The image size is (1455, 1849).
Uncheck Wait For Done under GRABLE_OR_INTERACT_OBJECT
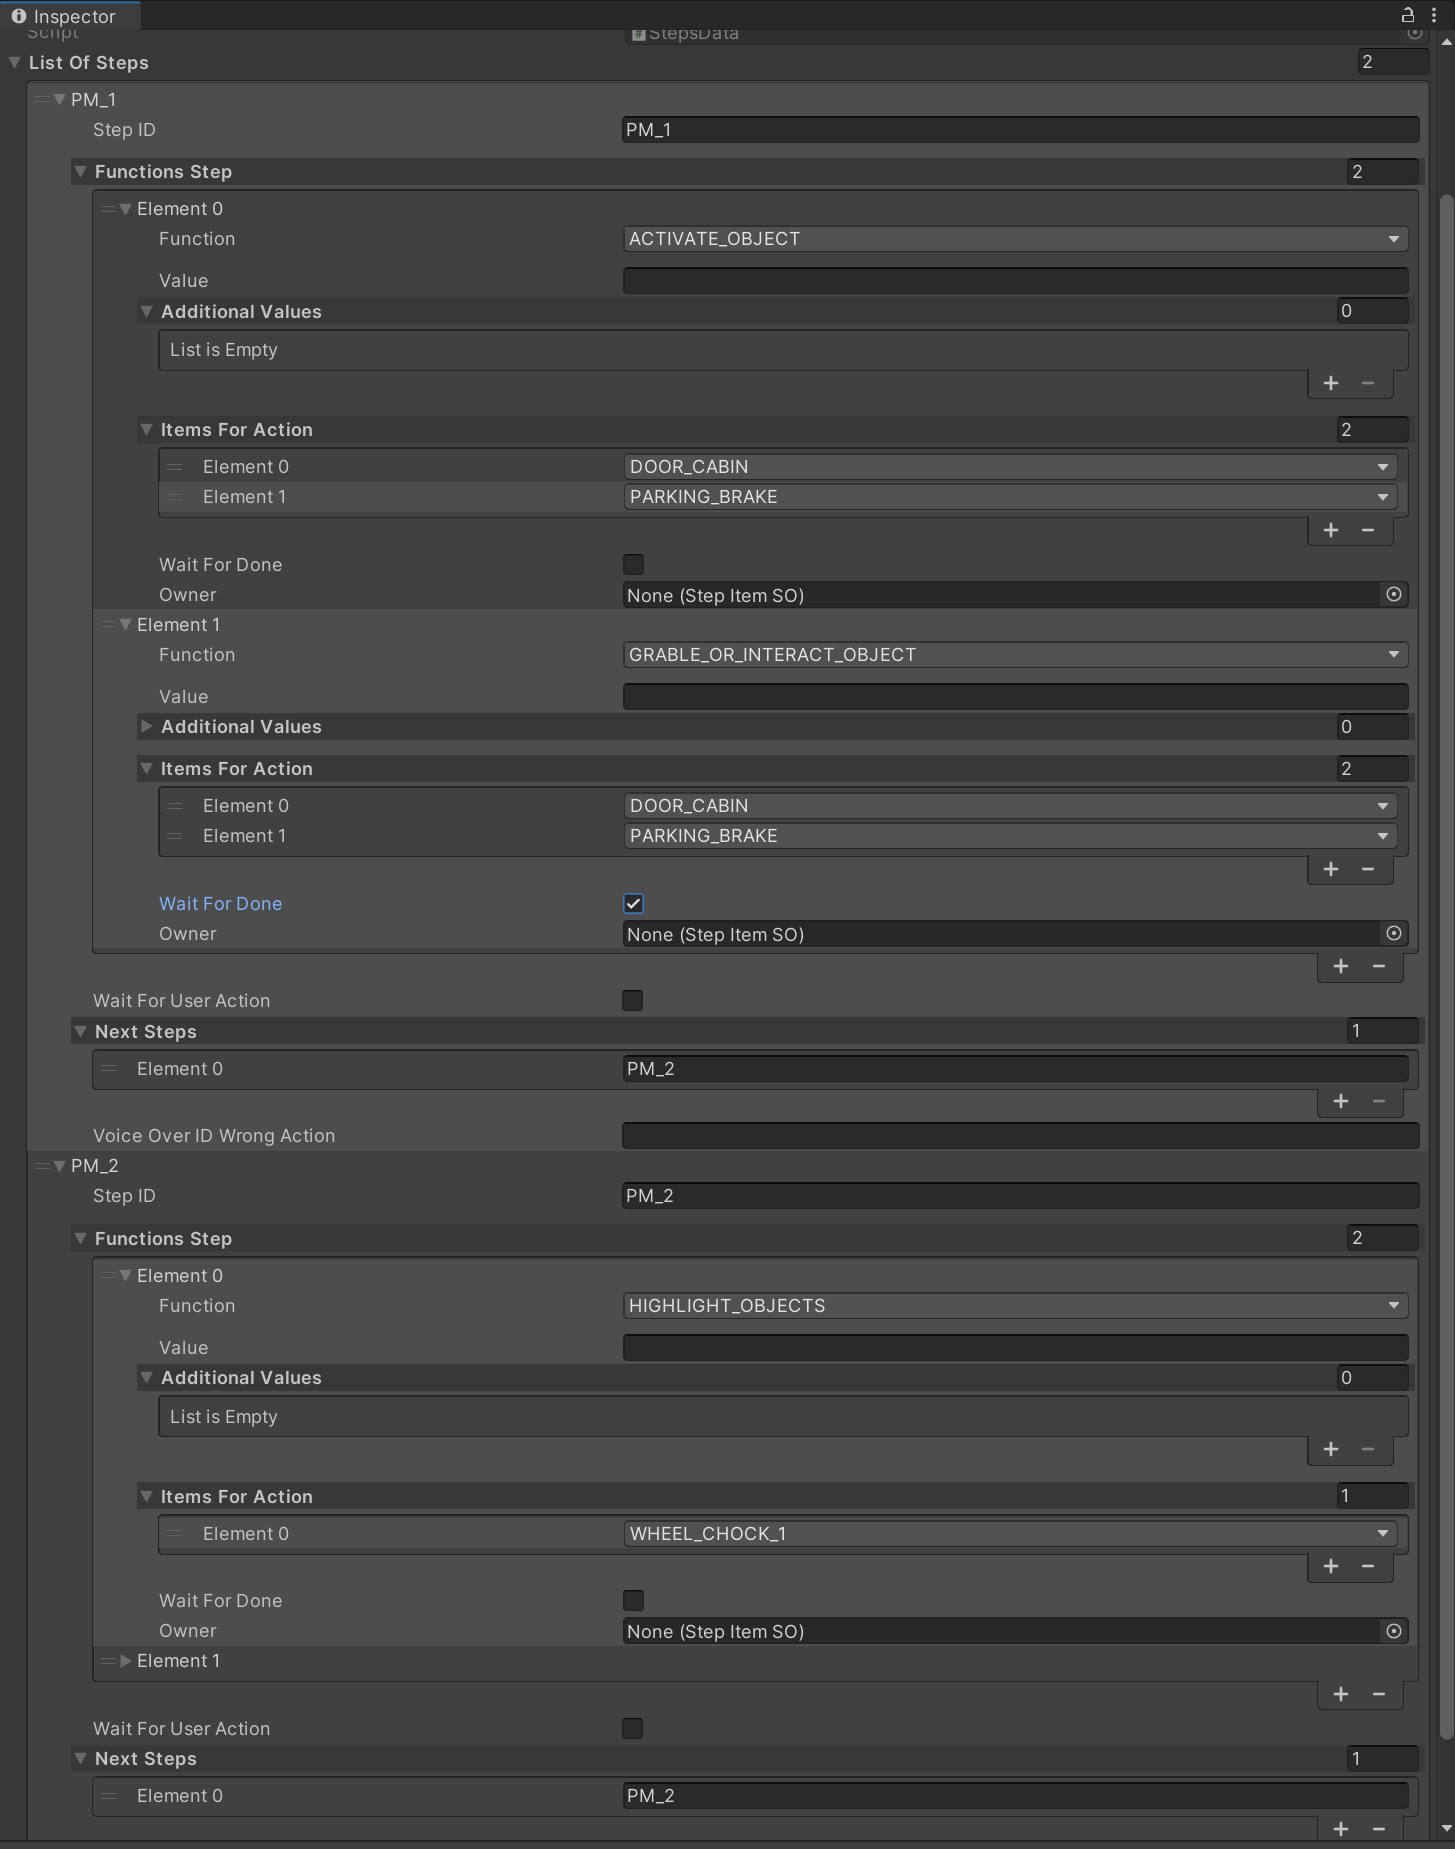coord(633,904)
